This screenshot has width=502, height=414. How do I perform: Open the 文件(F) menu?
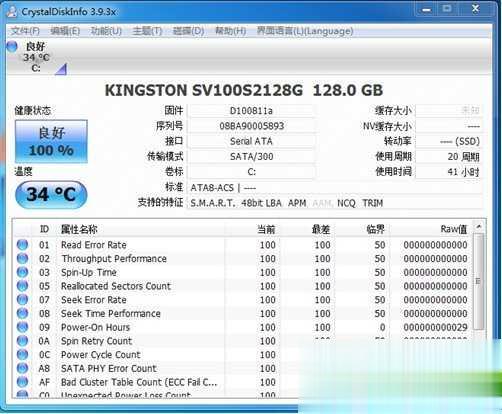click(25, 31)
